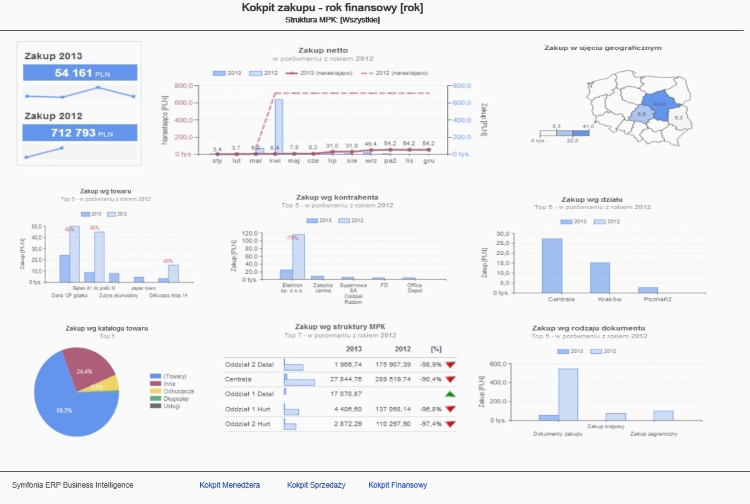Click red down arrow in Oddział 1 Hurt row
The height and width of the screenshot is (504, 750).
click(x=451, y=409)
